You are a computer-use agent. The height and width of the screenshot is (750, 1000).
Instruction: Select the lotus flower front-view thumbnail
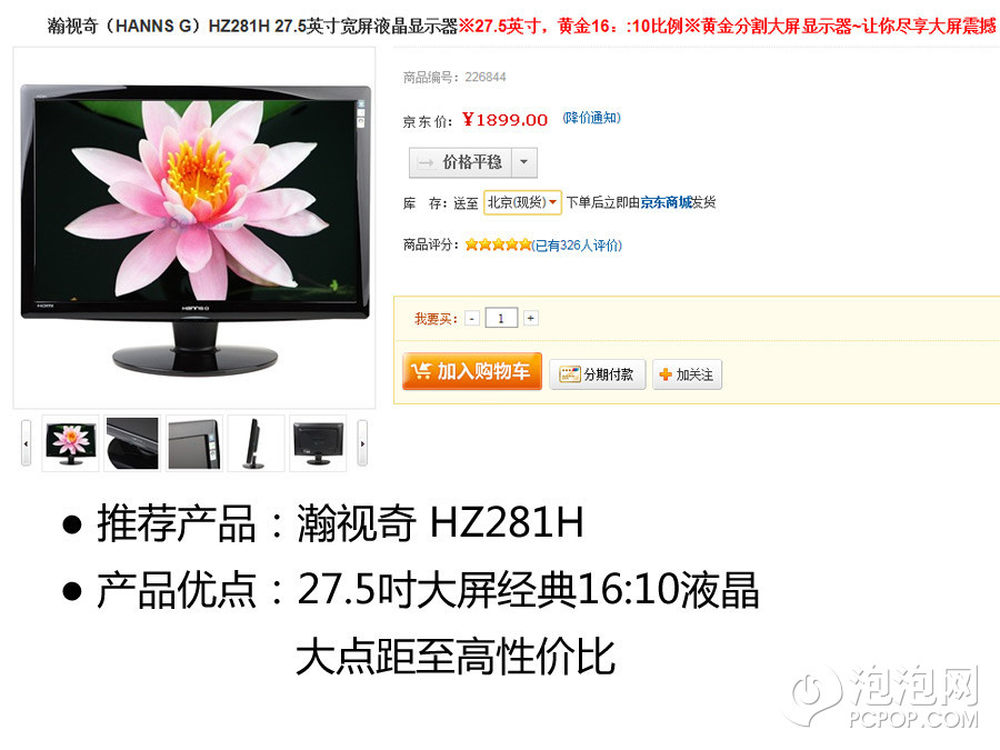(x=70, y=443)
